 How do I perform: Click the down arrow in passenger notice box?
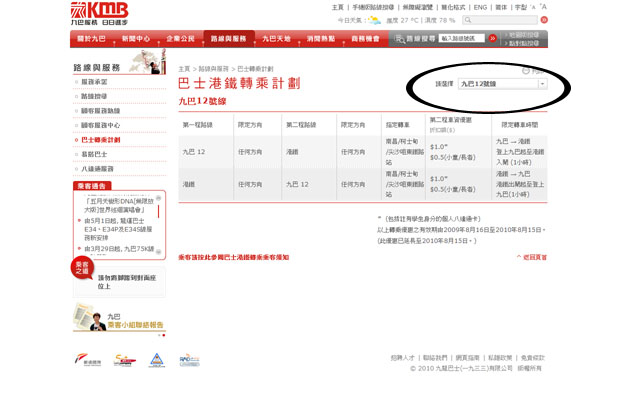coord(159,252)
